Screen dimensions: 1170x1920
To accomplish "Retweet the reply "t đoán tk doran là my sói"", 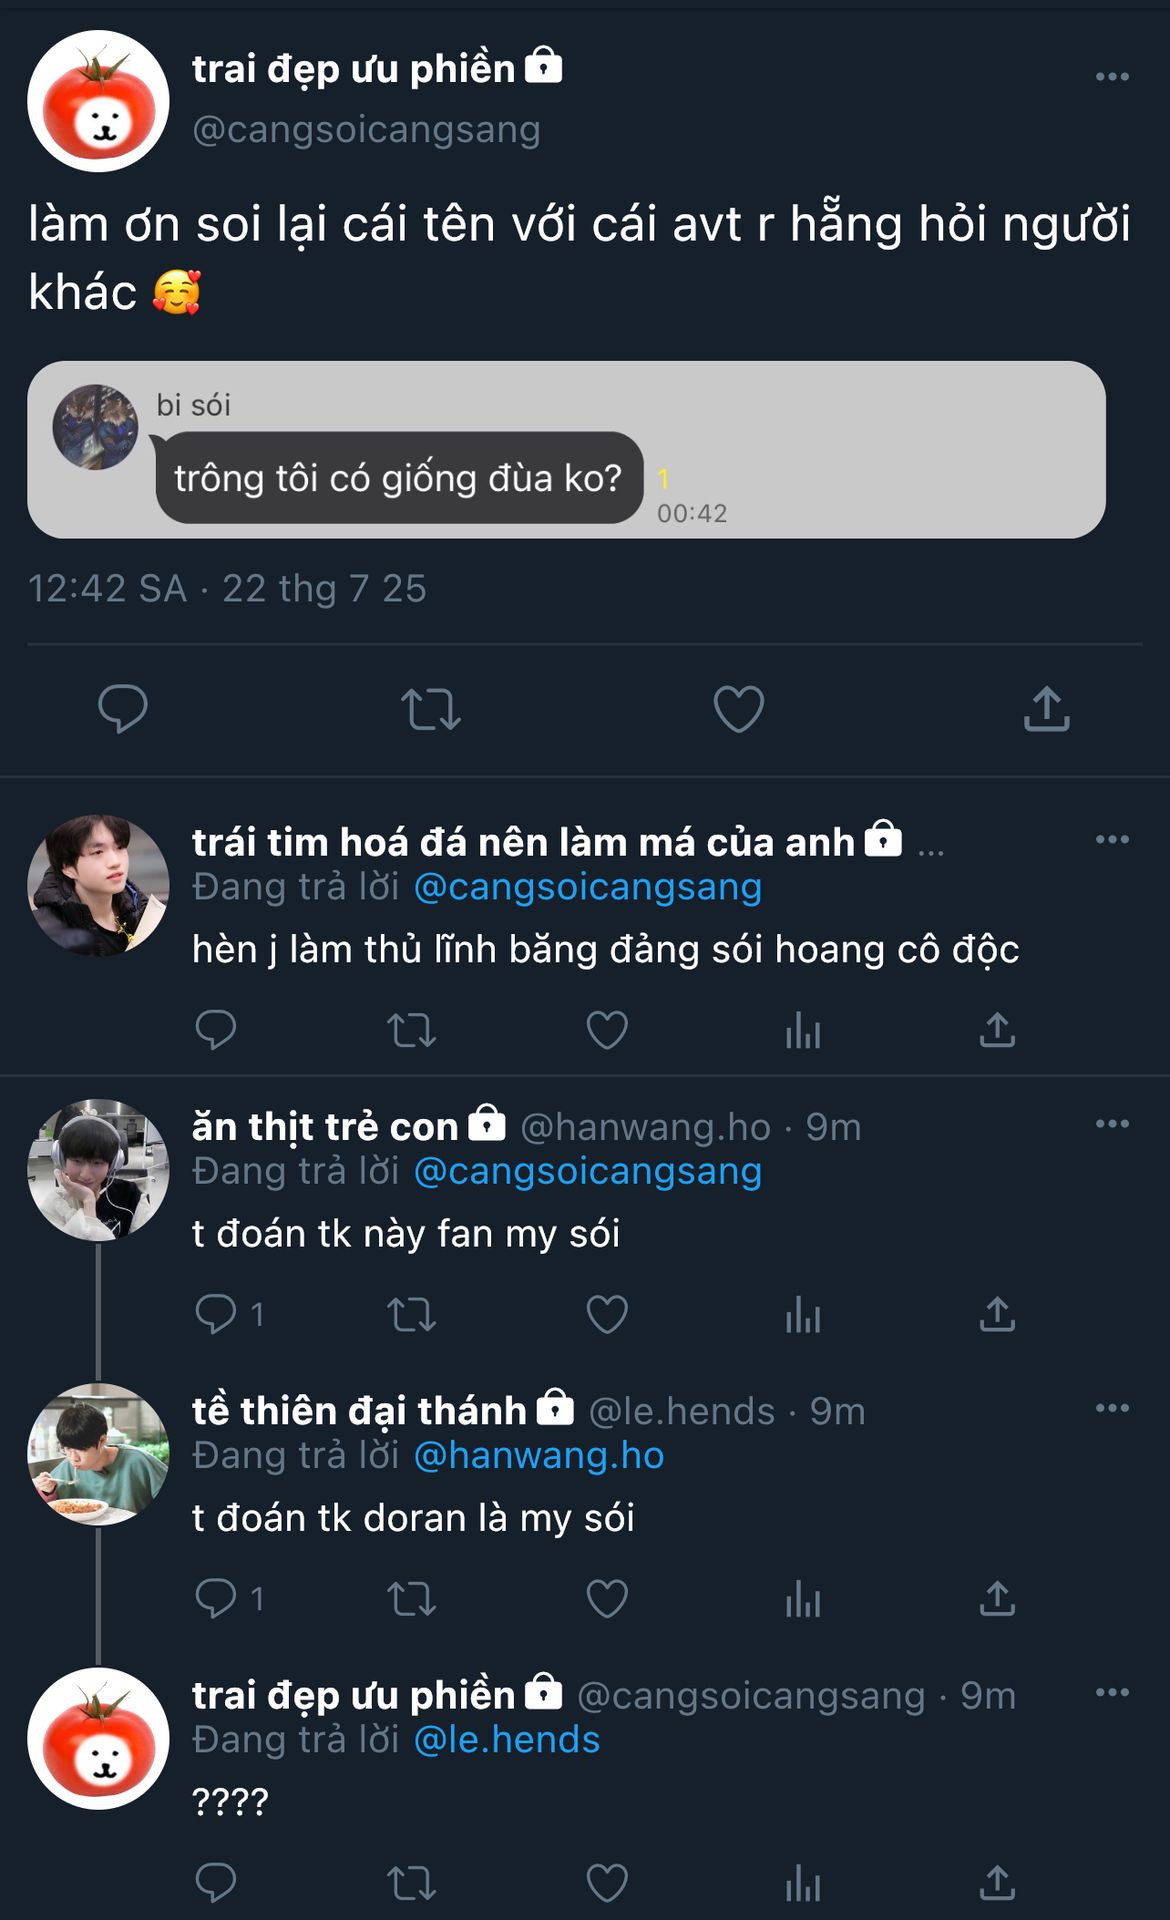I will coord(411,1599).
